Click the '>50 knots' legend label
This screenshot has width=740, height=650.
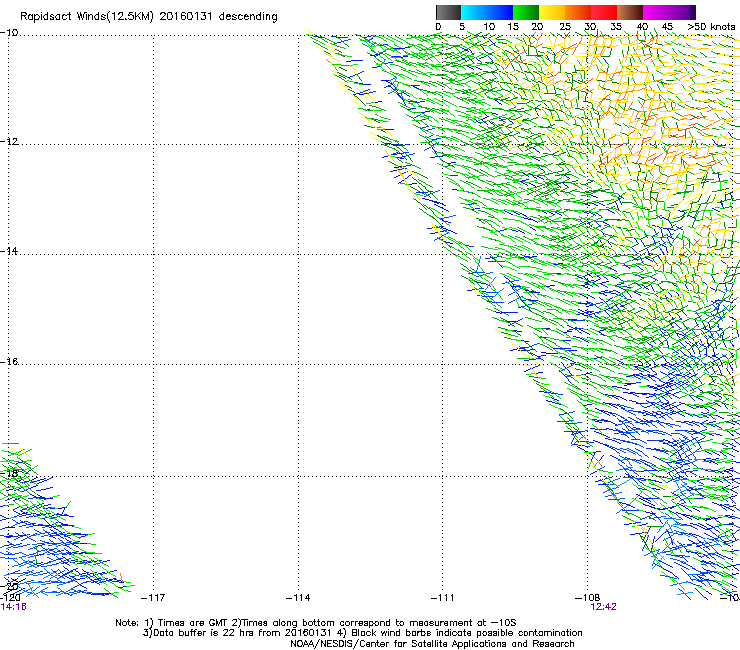pyautogui.click(x=711, y=27)
